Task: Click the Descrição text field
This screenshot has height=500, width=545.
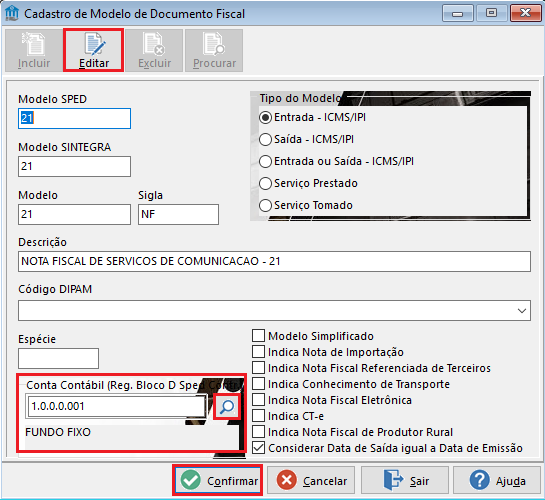Action: tap(274, 261)
